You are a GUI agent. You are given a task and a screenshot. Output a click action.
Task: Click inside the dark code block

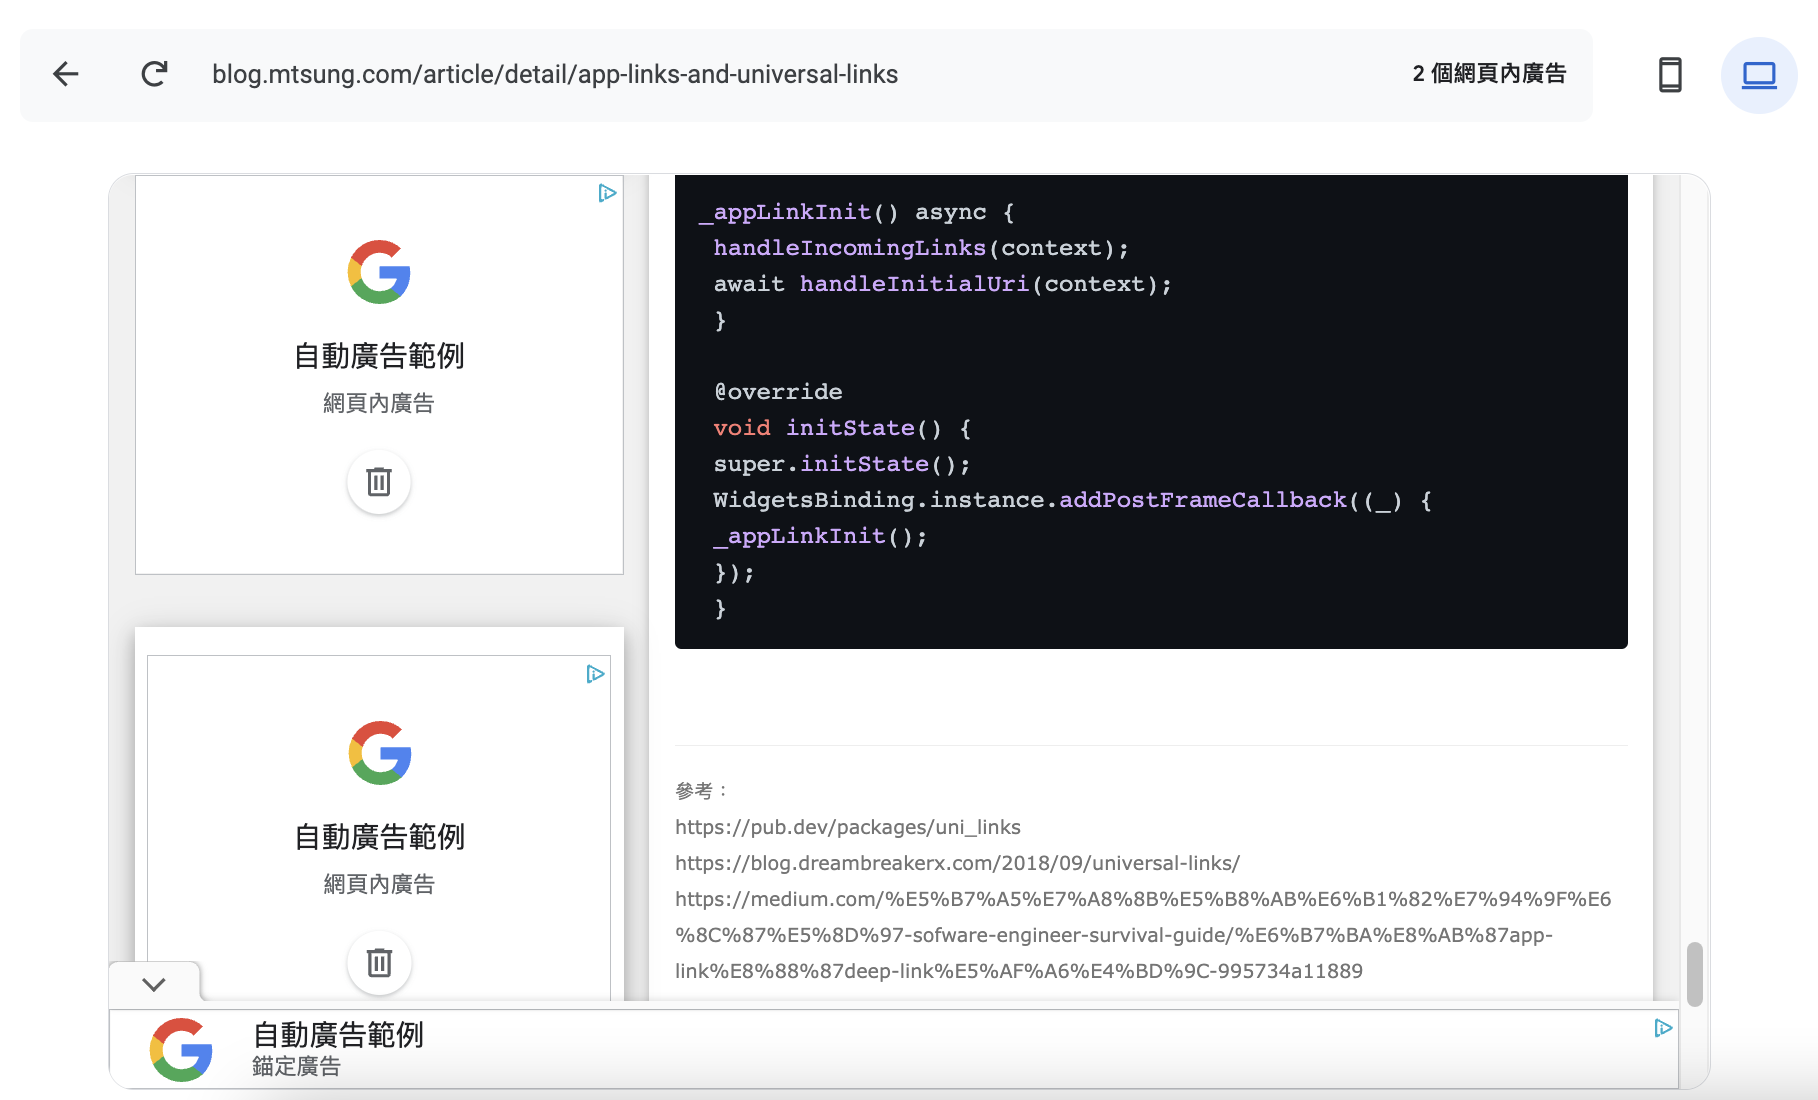coord(1150,410)
